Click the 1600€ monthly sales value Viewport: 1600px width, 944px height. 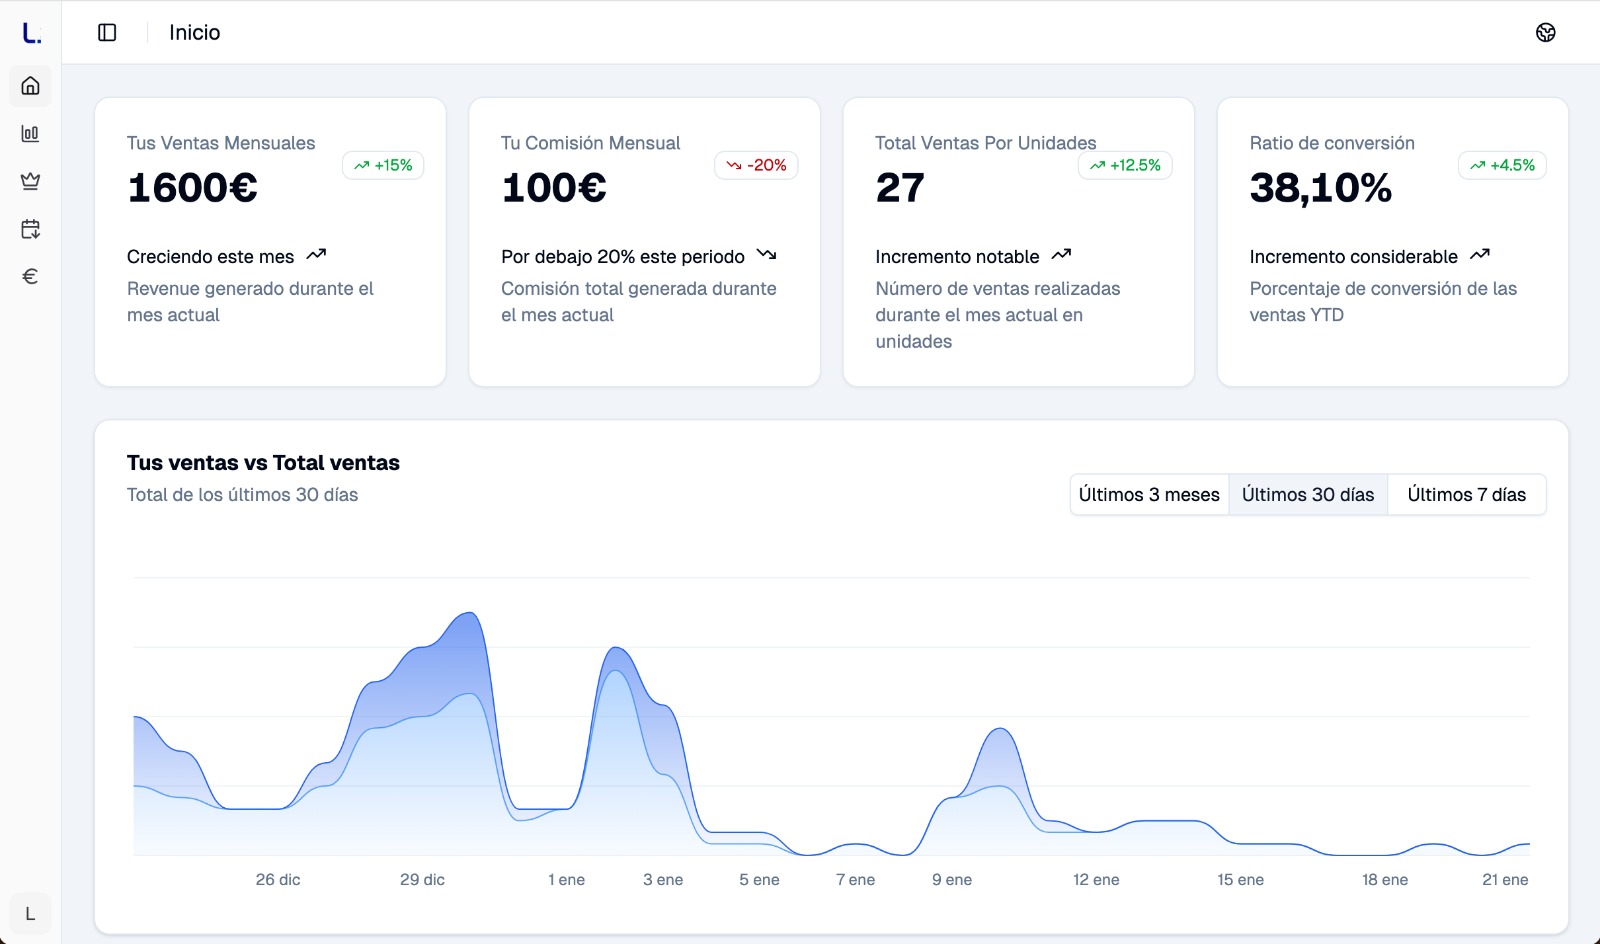pos(193,188)
